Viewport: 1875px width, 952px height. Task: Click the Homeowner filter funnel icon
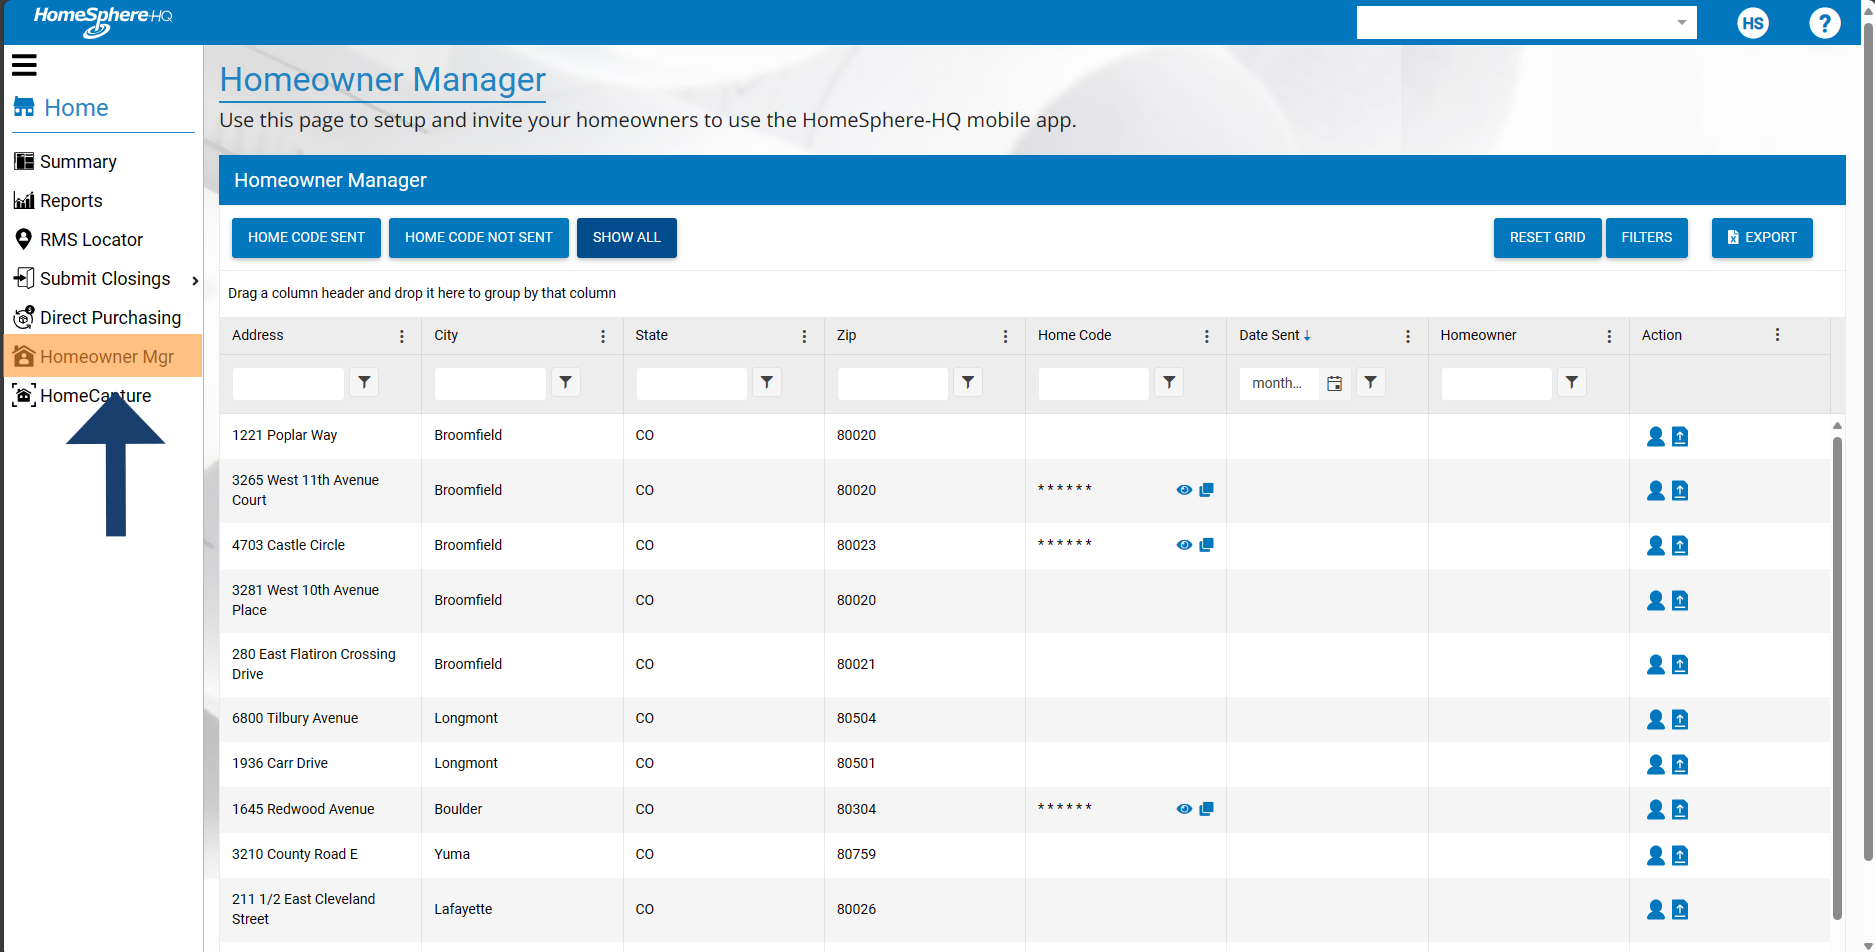click(x=1572, y=382)
